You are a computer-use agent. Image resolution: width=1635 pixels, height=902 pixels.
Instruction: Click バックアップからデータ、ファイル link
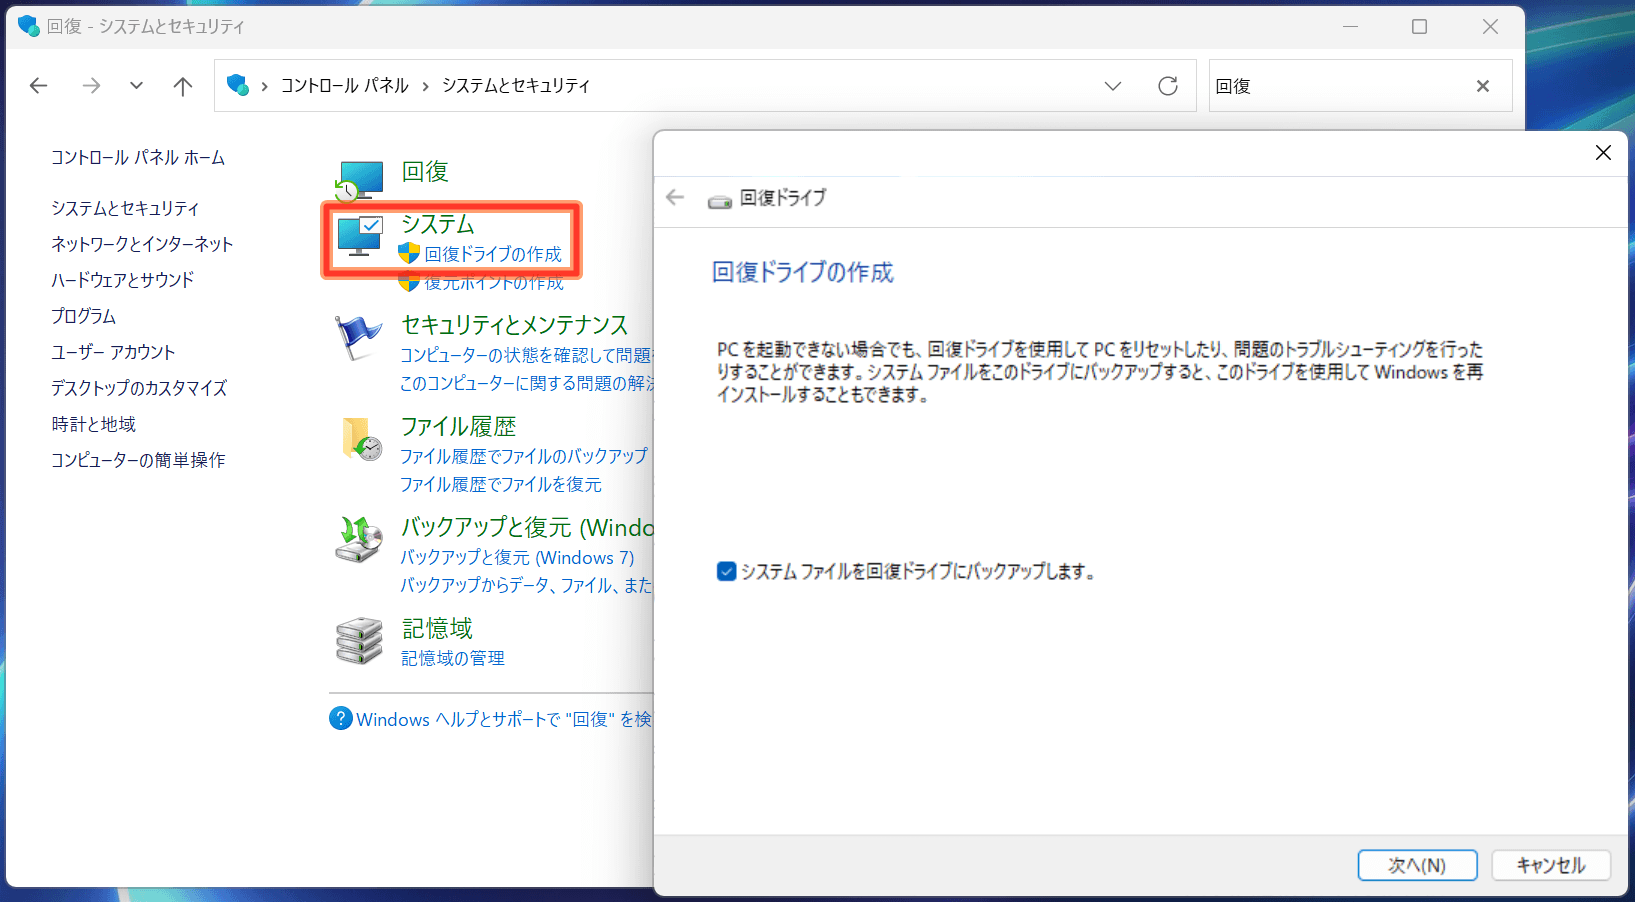click(x=526, y=585)
